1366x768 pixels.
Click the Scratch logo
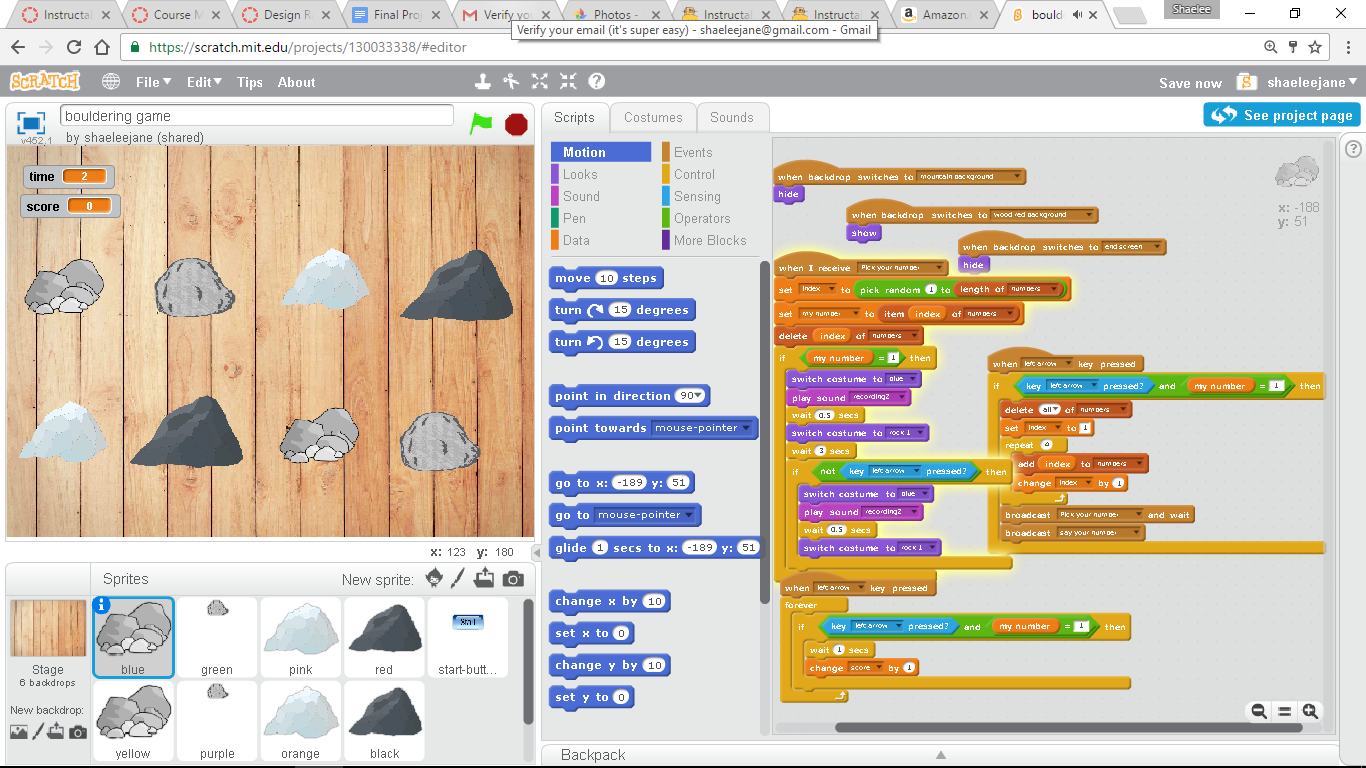pos(45,81)
